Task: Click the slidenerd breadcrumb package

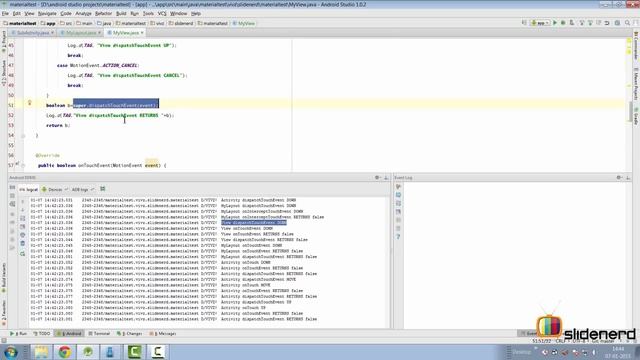Action: click(x=180, y=23)
